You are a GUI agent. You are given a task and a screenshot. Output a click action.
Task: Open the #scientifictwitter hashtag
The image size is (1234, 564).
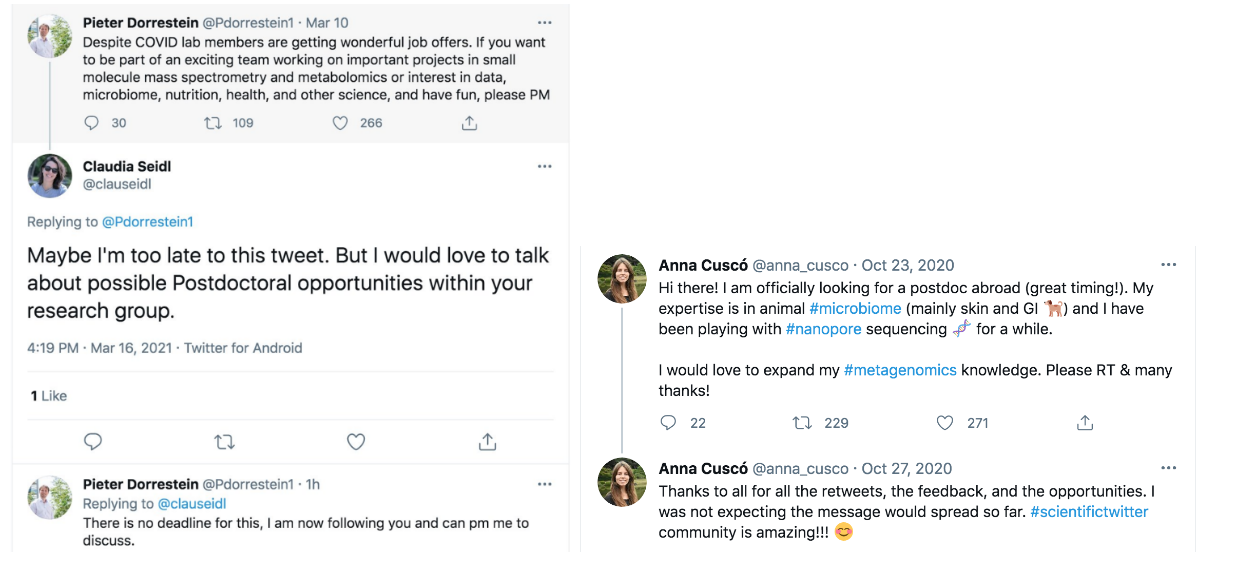[1089, 512]
